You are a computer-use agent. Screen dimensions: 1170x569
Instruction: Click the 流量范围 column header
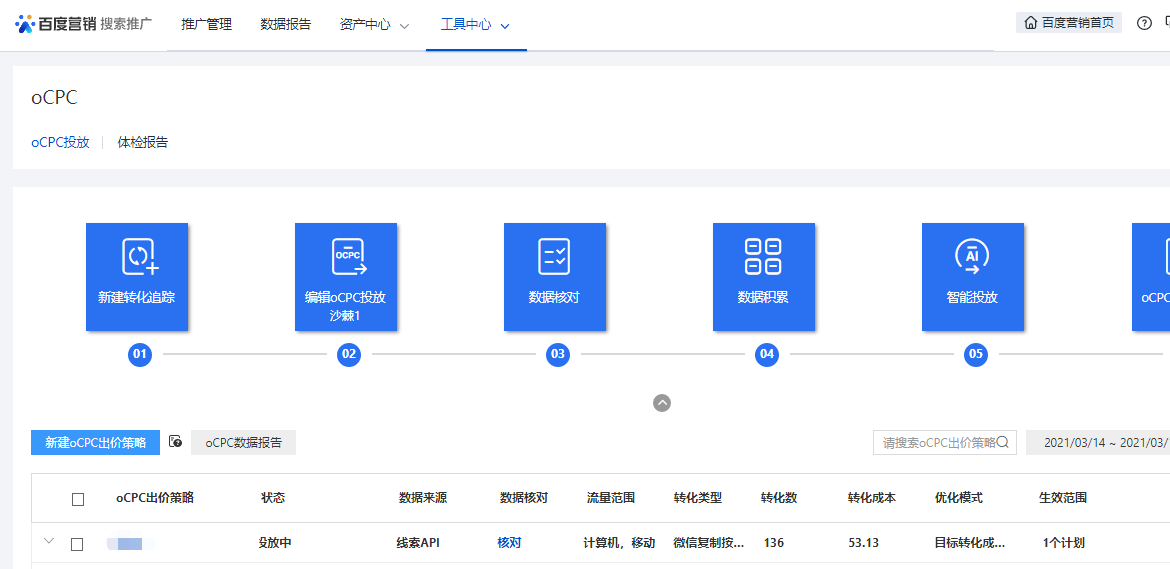pyautogui.click(x=611, y=498)
